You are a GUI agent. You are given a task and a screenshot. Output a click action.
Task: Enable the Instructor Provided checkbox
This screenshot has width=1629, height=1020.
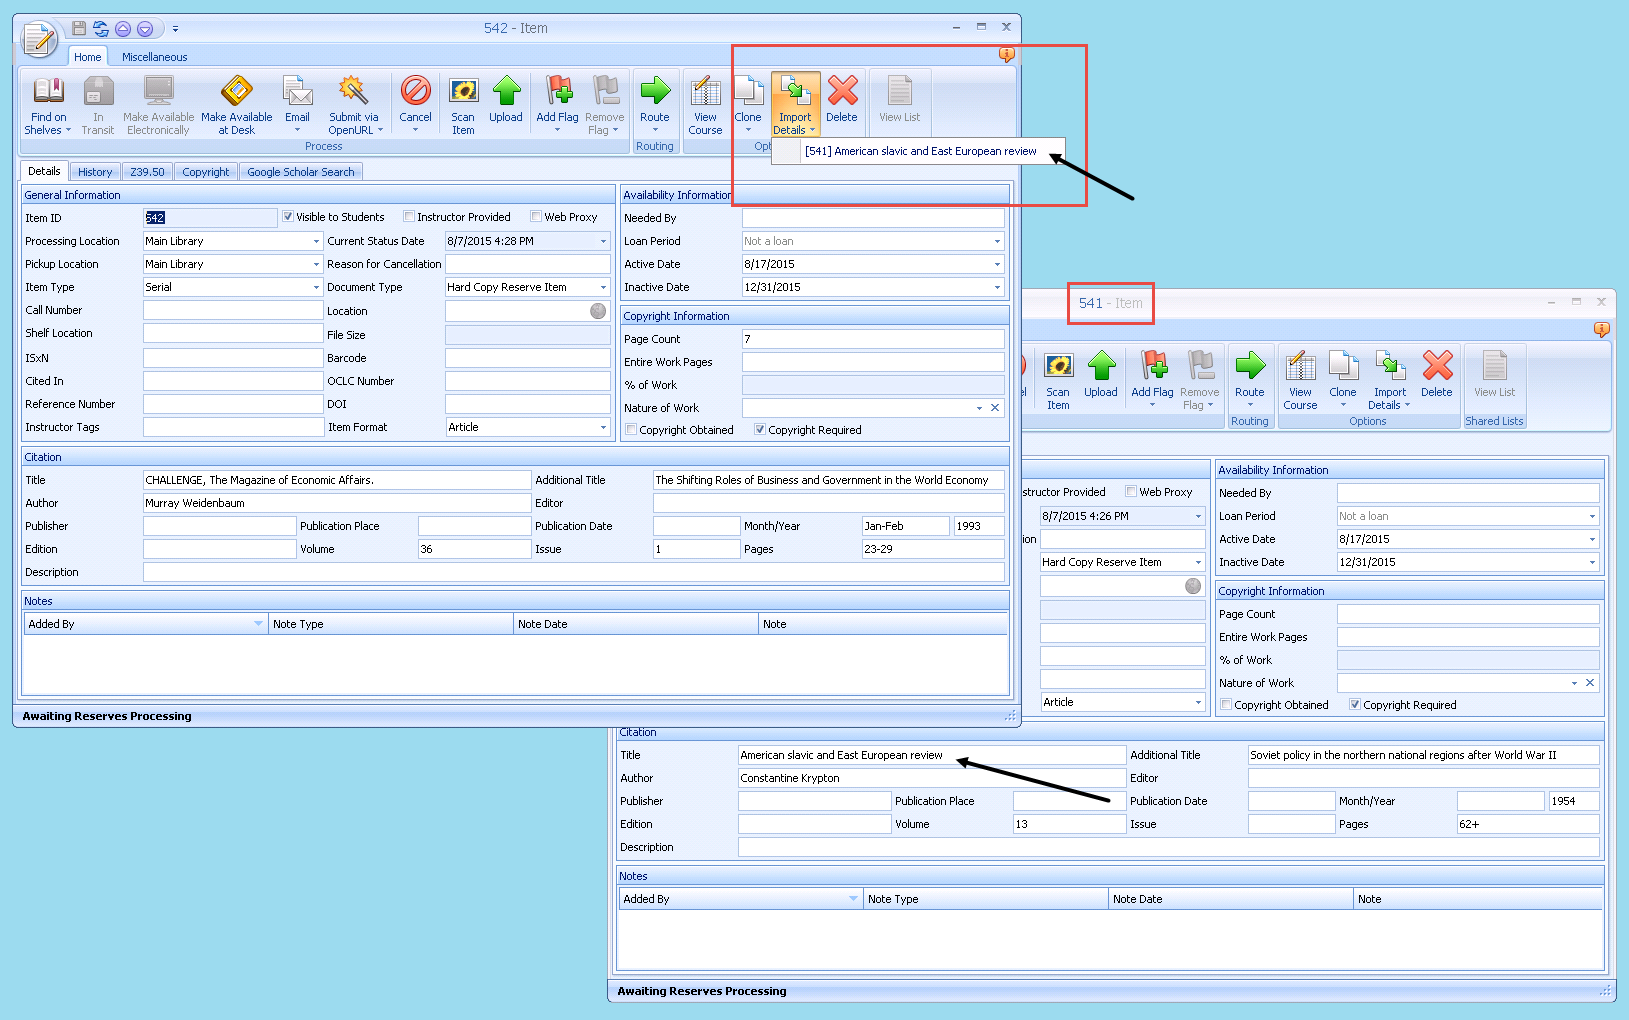point(409,217)
